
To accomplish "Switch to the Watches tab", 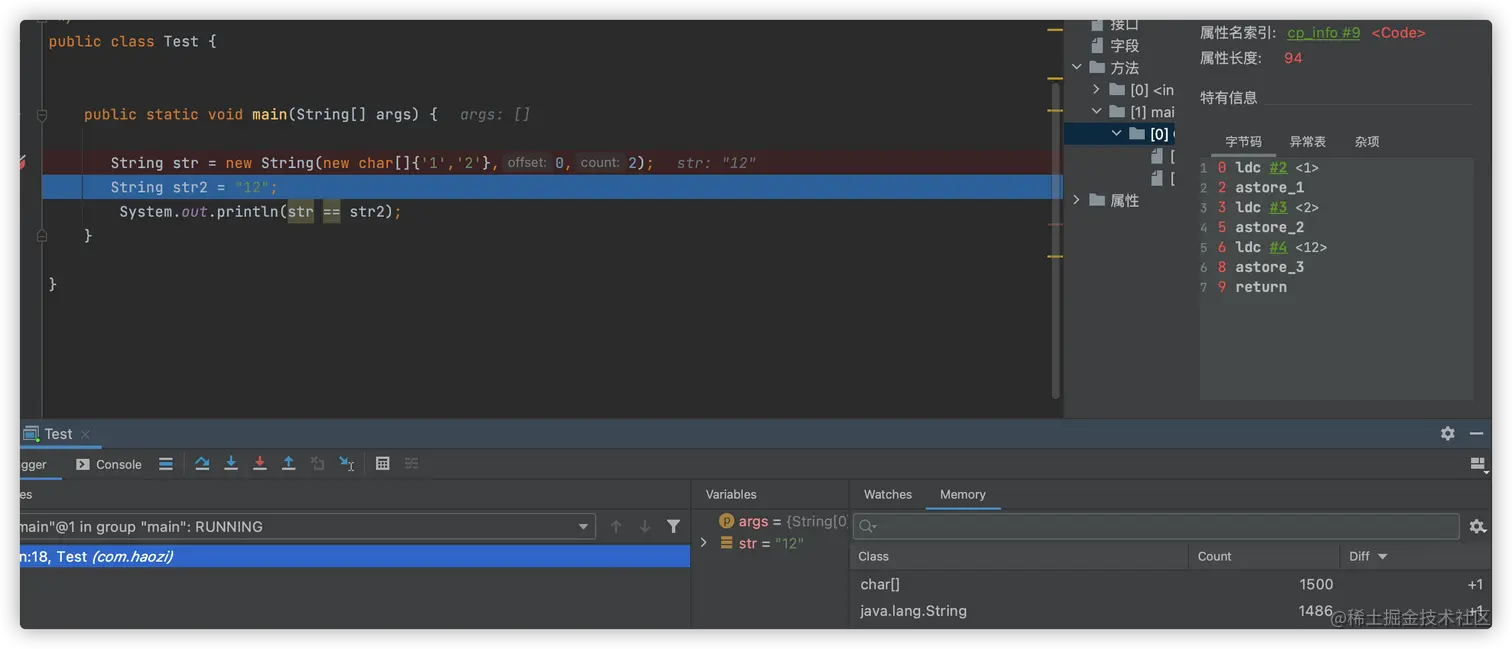I will (888, 494).
